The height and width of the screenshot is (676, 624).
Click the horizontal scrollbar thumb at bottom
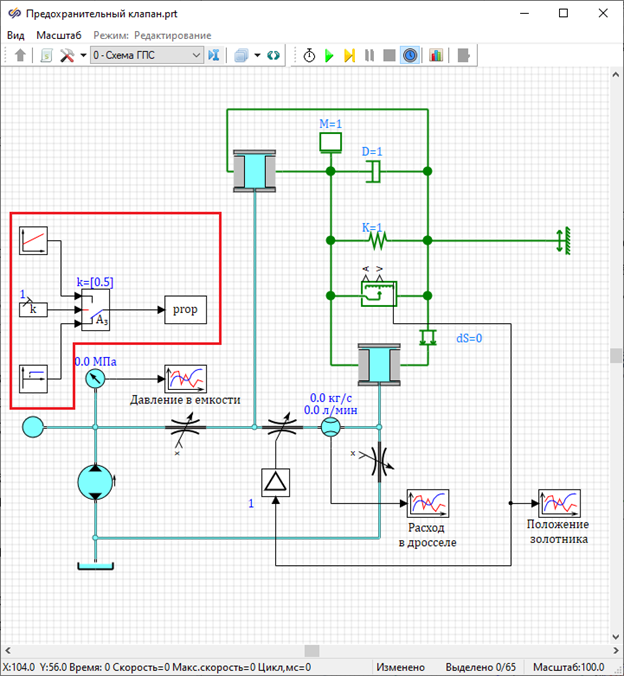[313, 651]
